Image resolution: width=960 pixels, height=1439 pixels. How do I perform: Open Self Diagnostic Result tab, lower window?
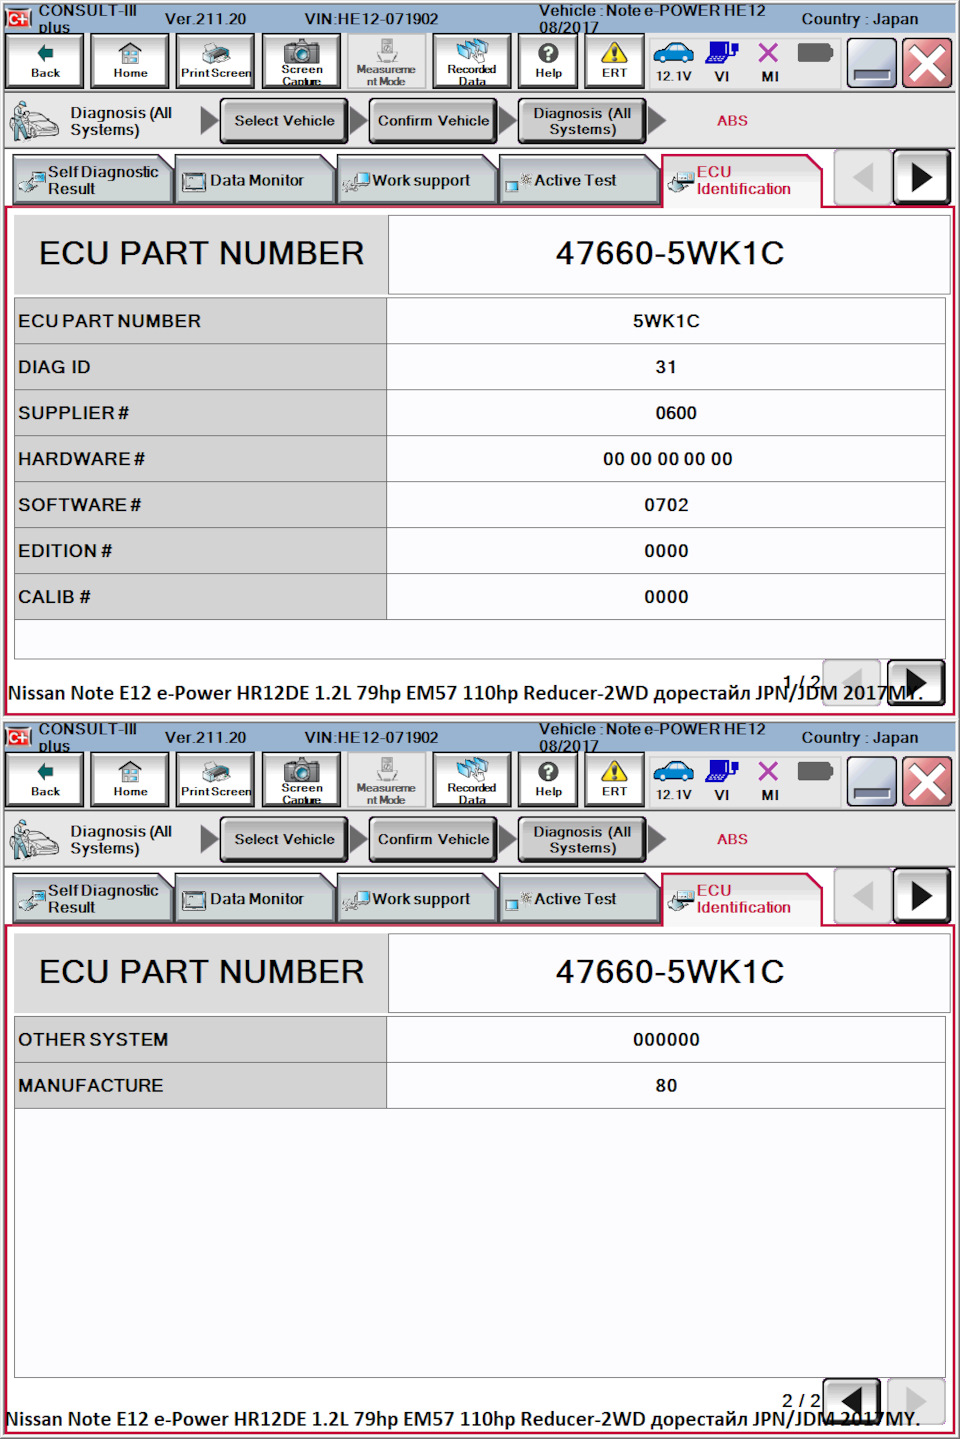[x=92, y=899]
